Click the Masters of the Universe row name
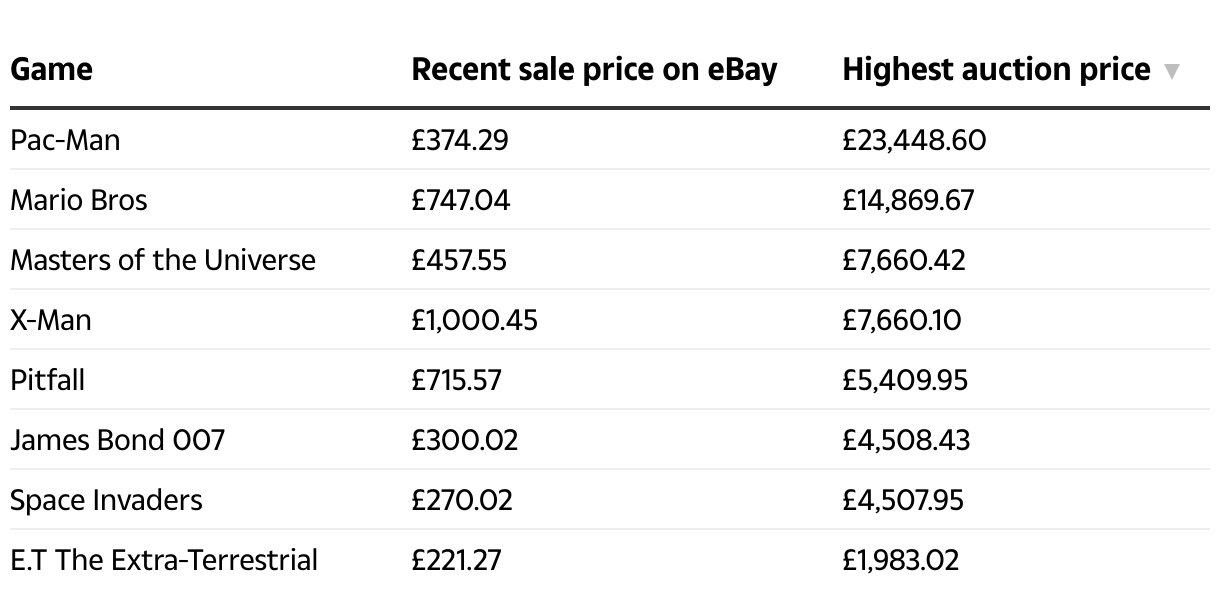 (162, 260)
